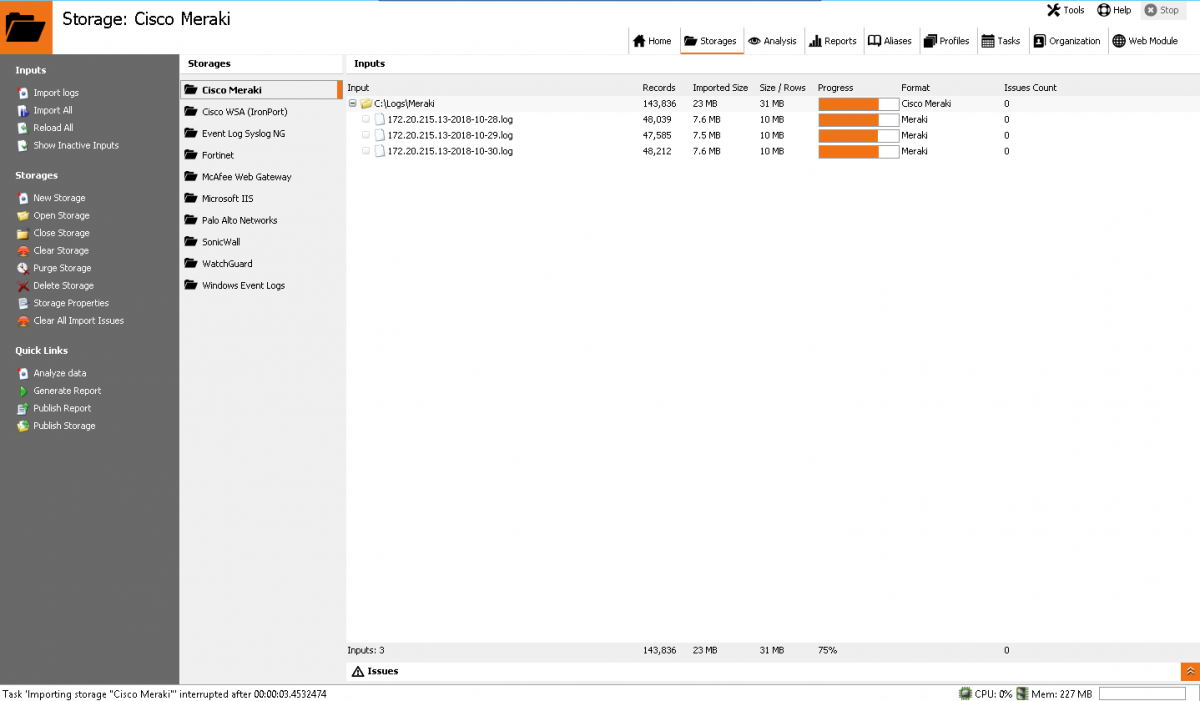Click the Purge Storage icon
The width and height of the screenshot is (1200, 701).
click(x=22, y=267)
